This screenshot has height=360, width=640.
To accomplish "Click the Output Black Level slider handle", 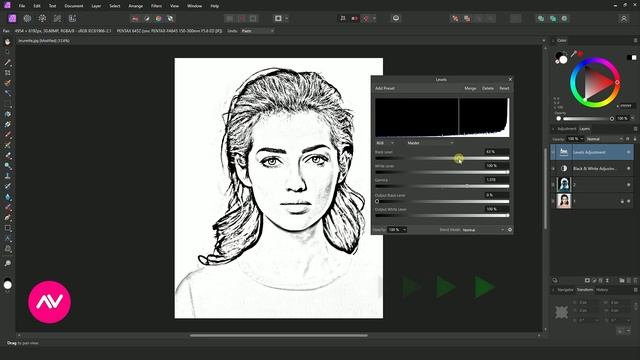I will tap(377, 201).
